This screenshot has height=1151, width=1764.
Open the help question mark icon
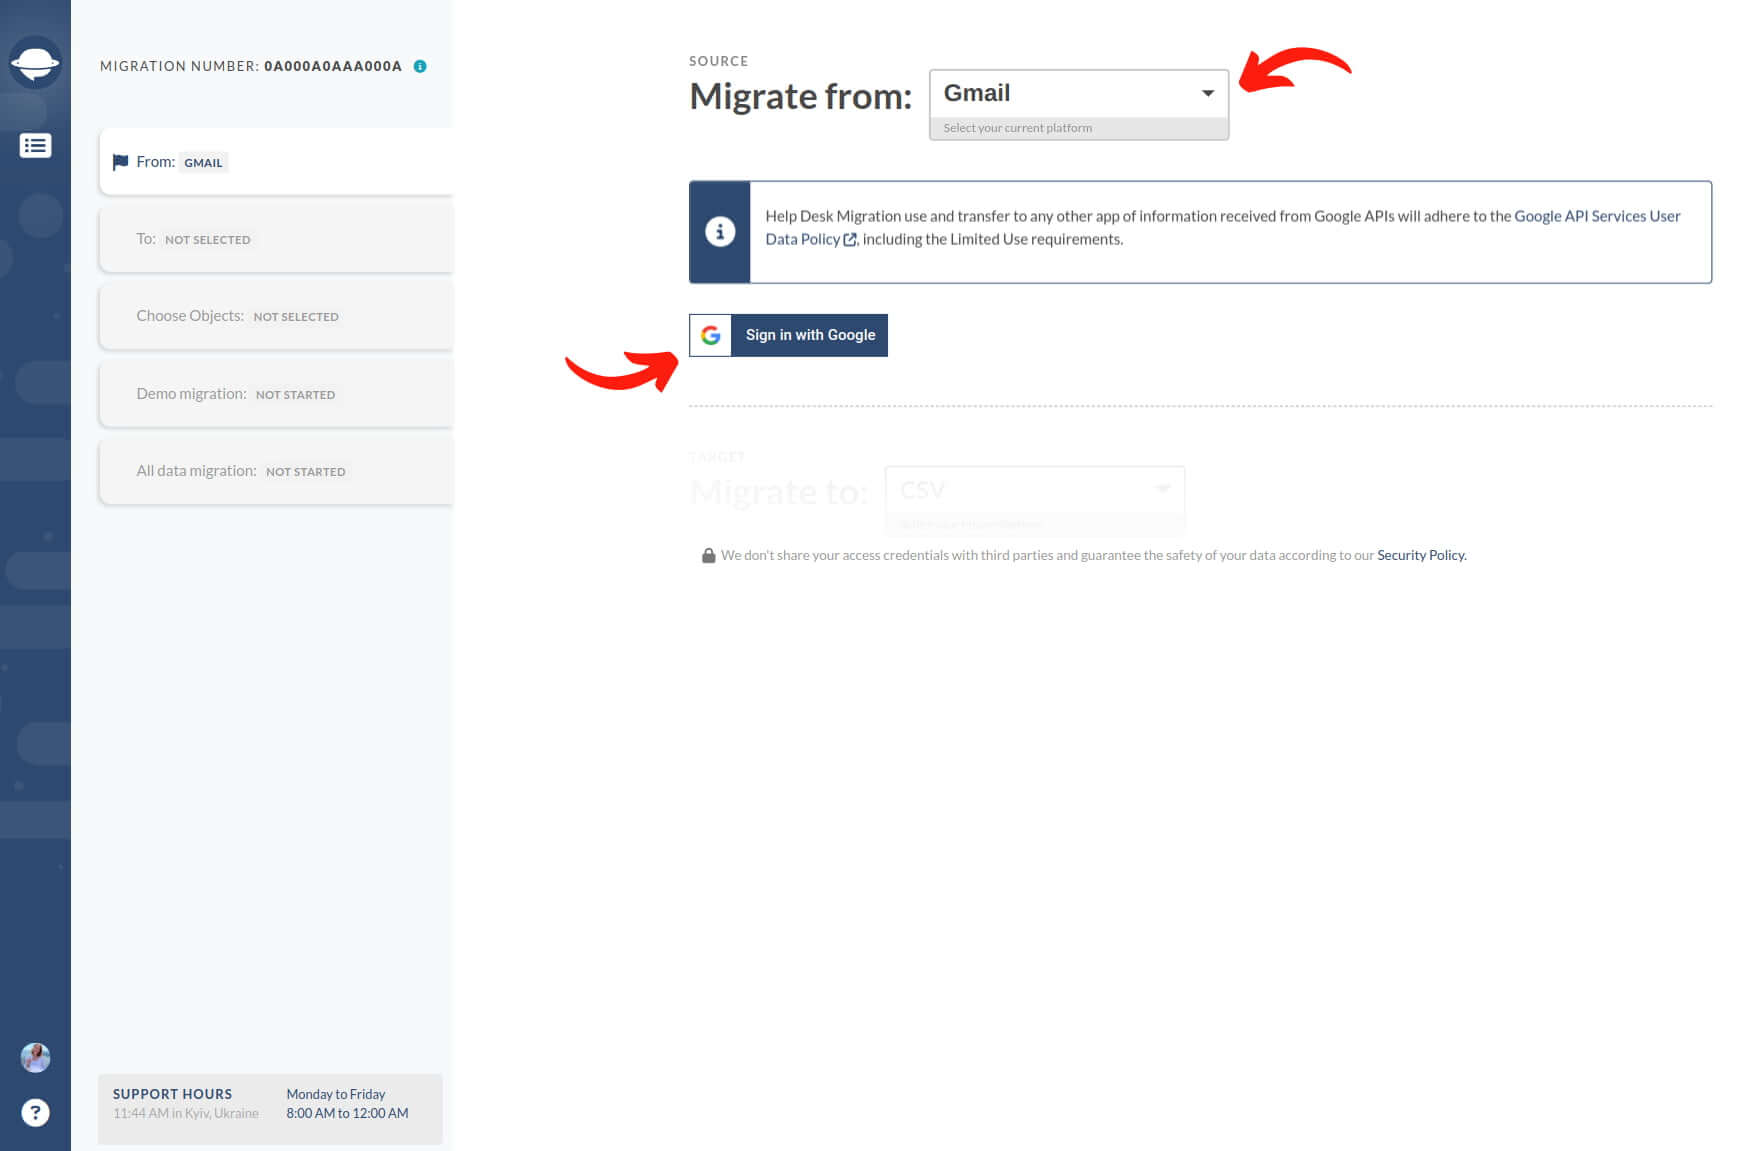coord(35,1112)
